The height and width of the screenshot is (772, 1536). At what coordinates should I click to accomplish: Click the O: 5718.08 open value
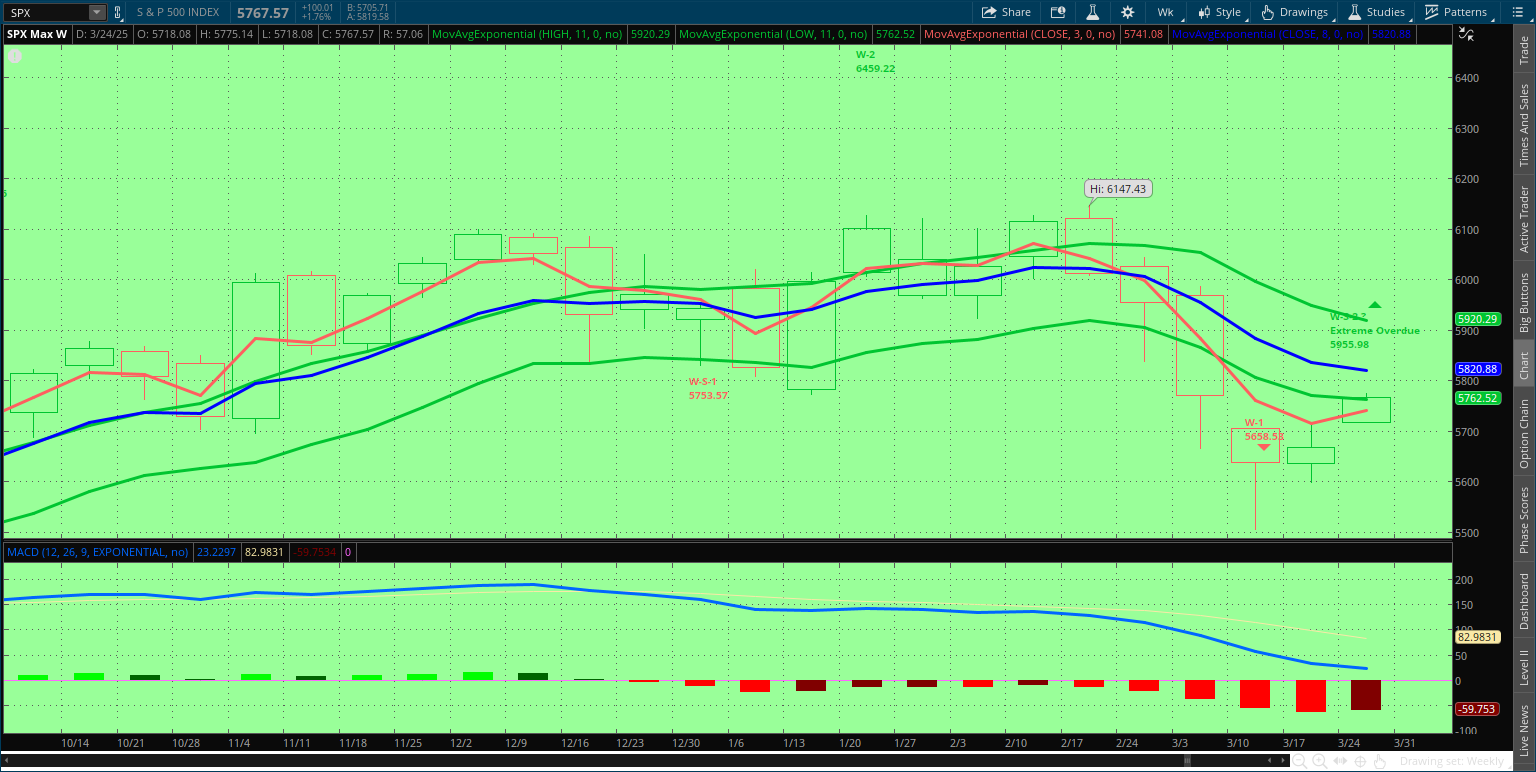coord(165,34)
